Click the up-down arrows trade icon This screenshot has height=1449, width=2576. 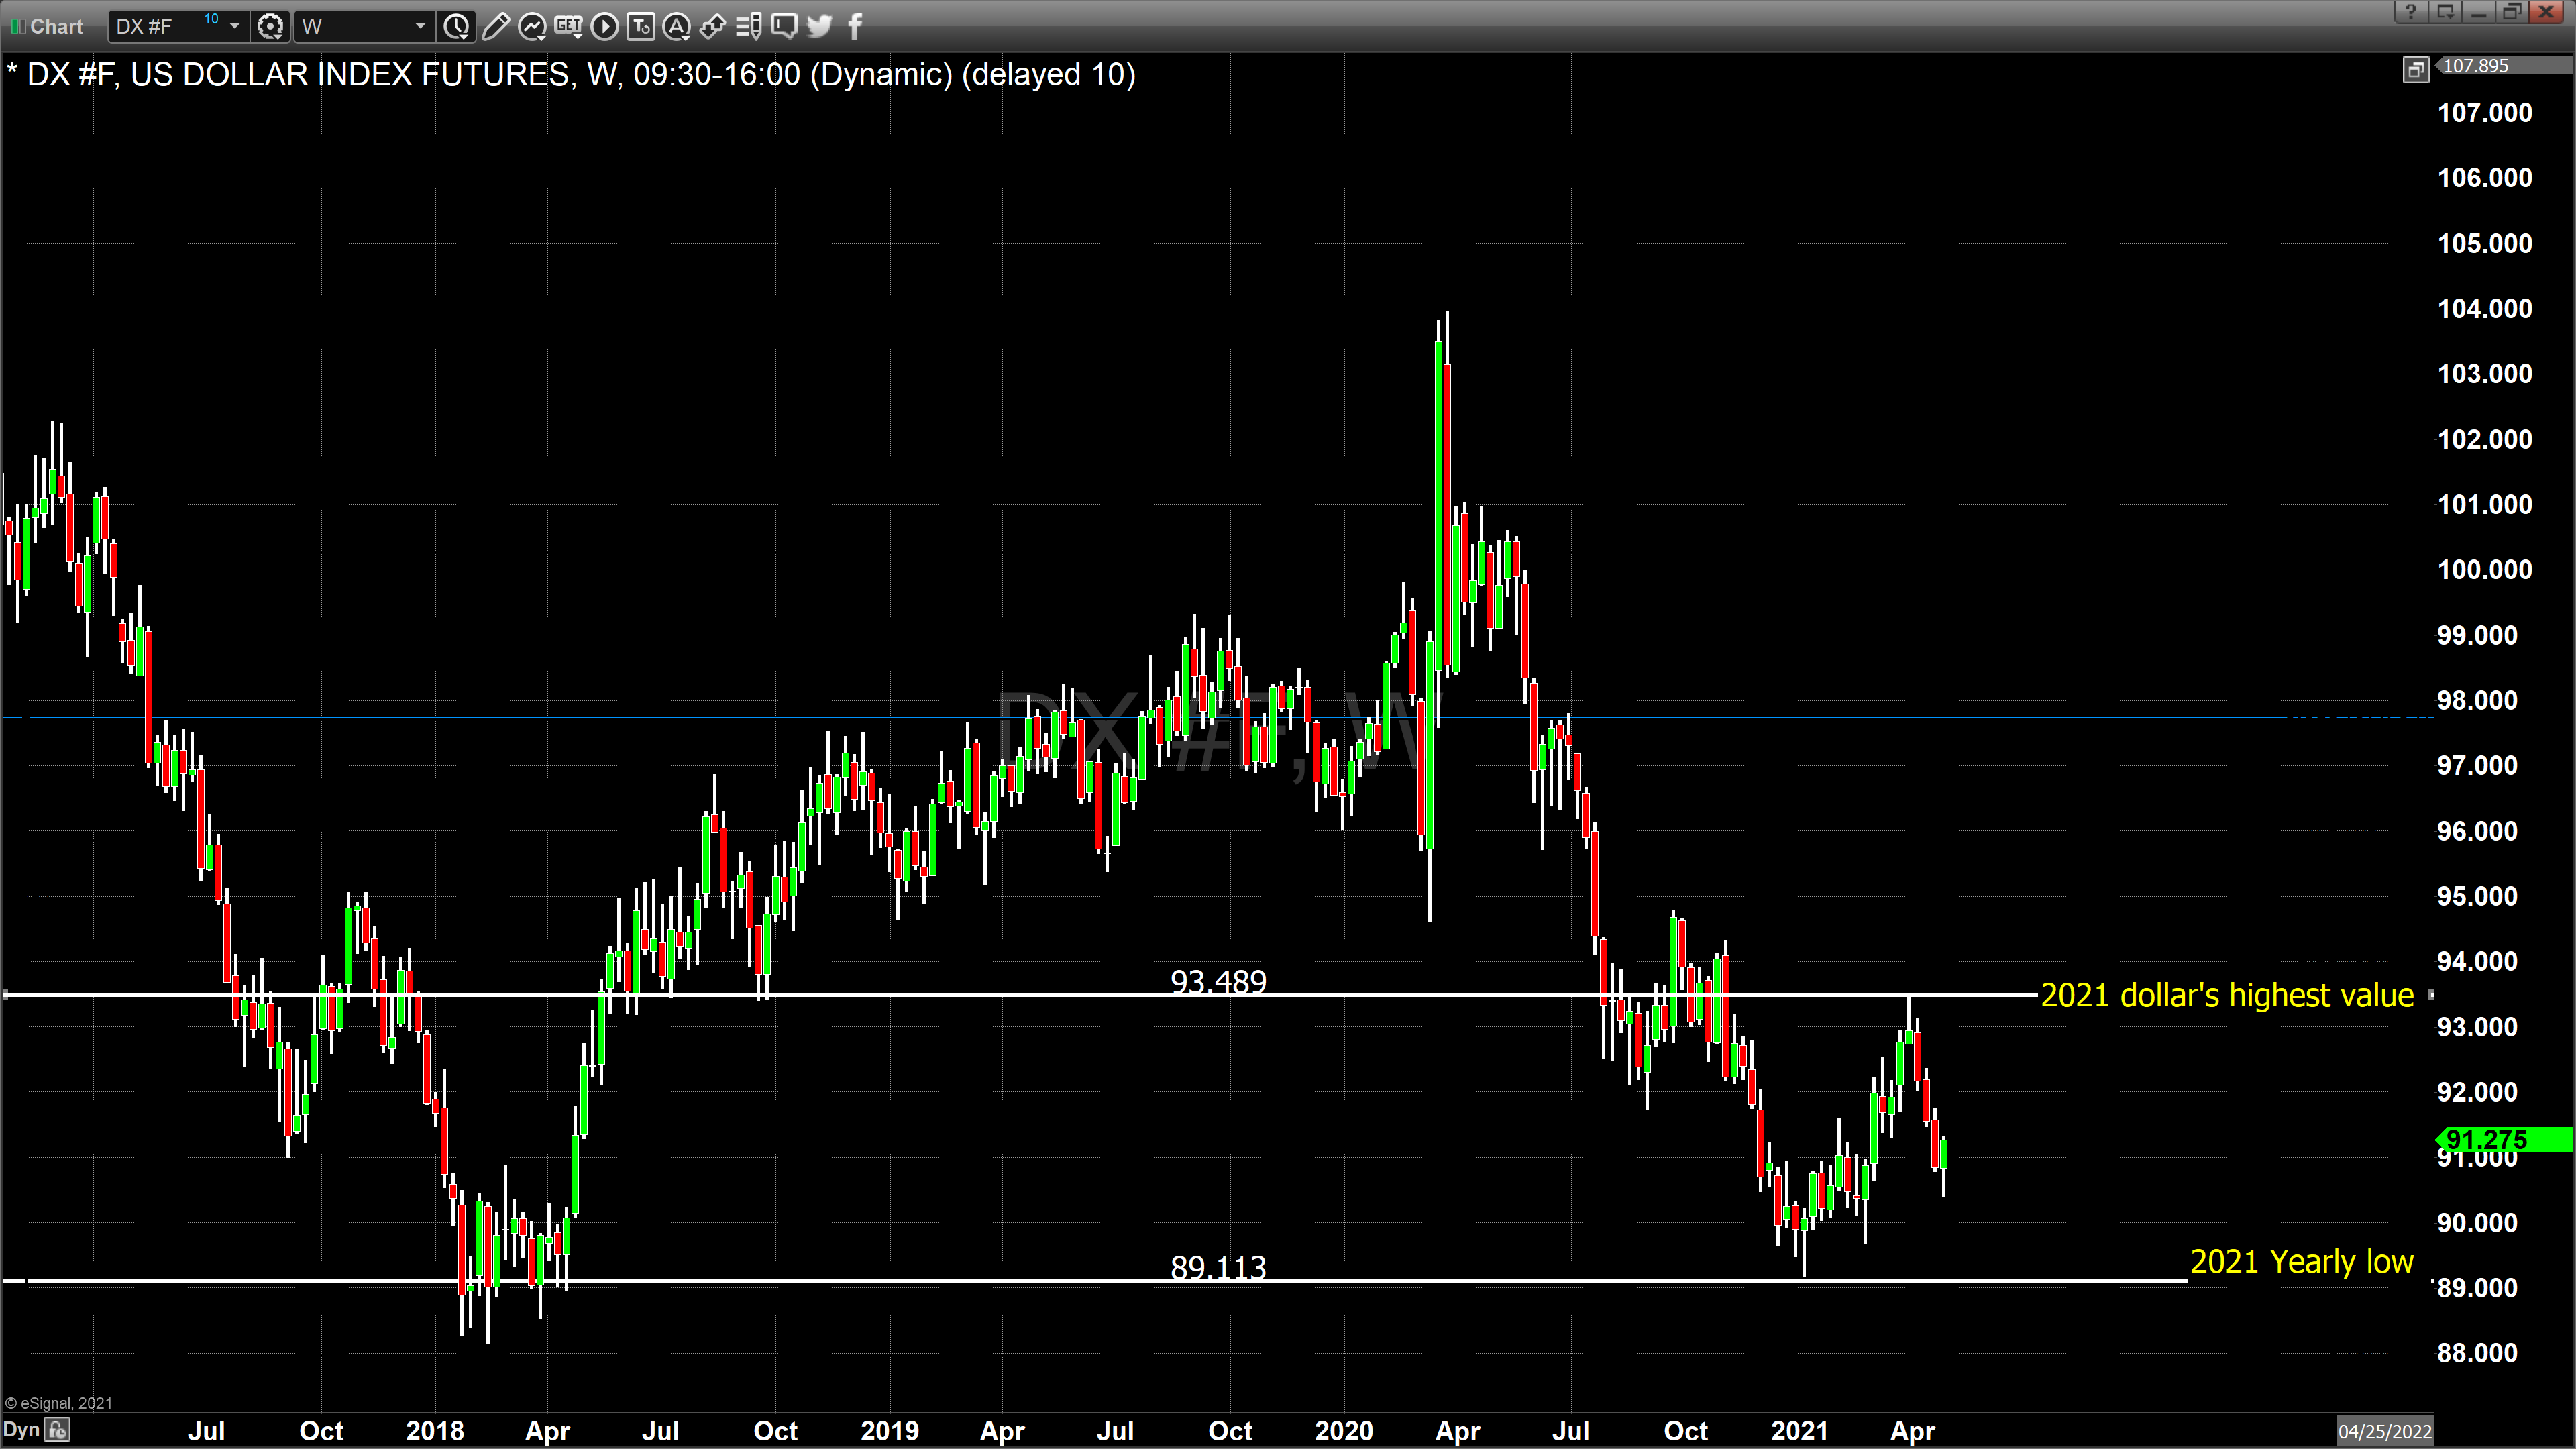pyautogui.click(x=712, y=27)
